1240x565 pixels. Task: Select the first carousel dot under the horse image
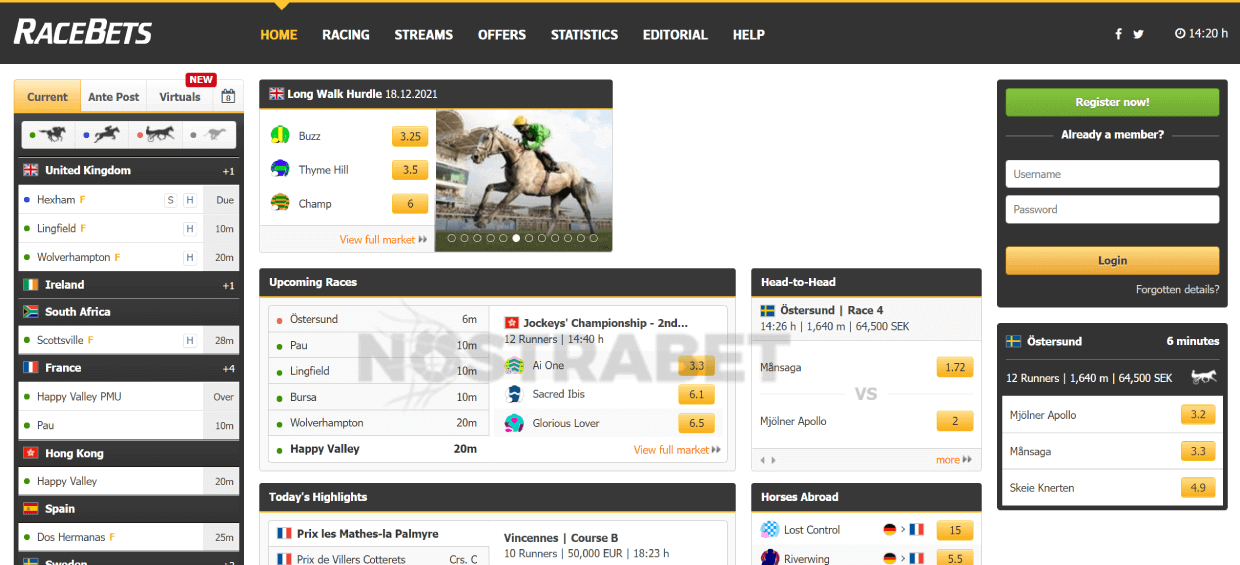[452, 239]
